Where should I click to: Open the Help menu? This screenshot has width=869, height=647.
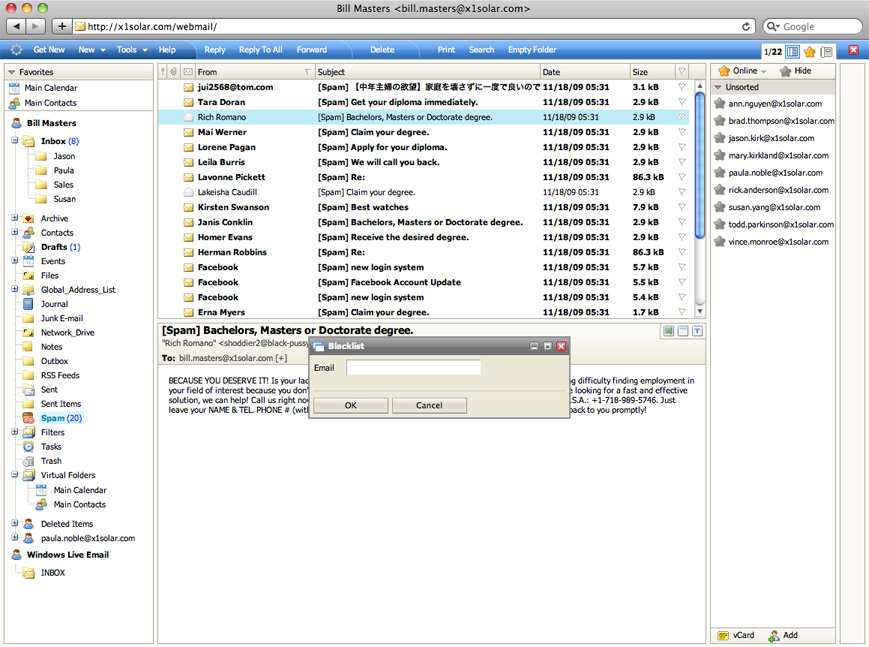[167, 50]
